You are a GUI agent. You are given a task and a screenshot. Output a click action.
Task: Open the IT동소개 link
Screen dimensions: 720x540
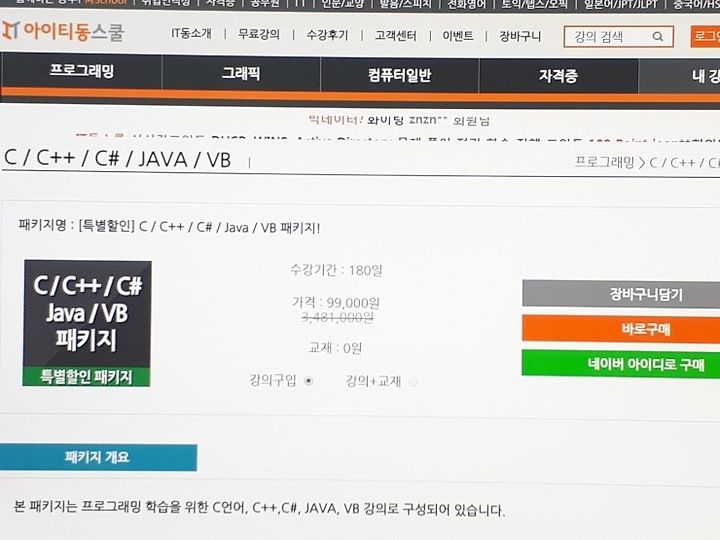(191, 34)
